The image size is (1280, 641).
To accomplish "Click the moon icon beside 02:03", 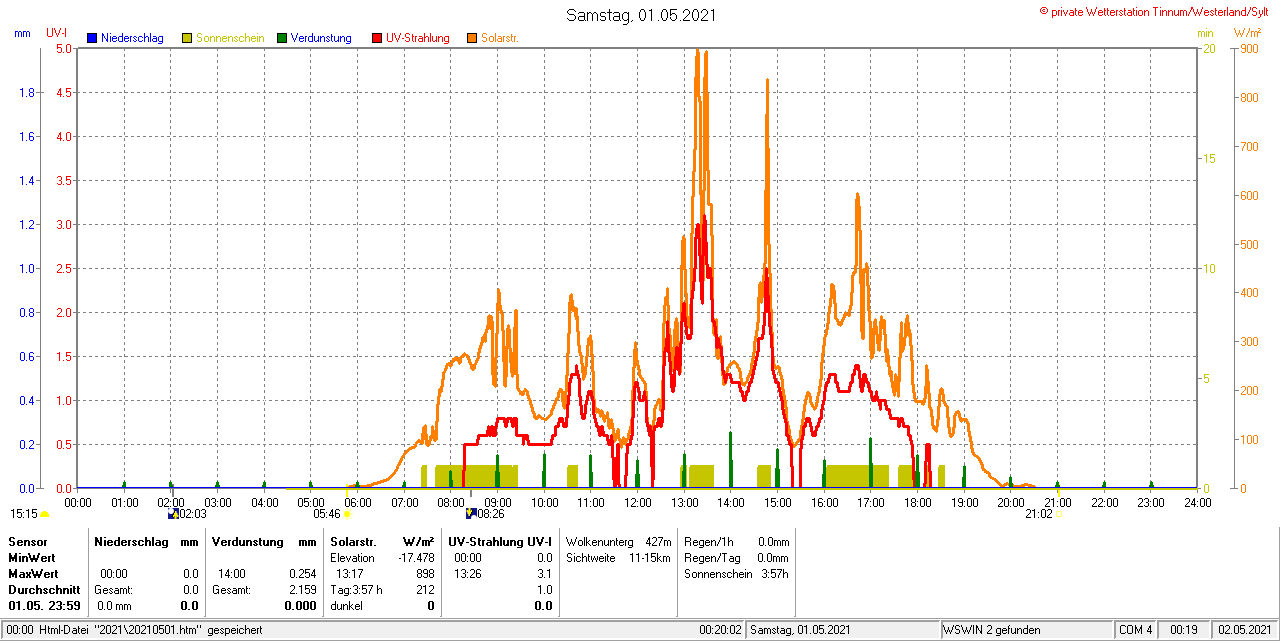I will pos(172,514).
